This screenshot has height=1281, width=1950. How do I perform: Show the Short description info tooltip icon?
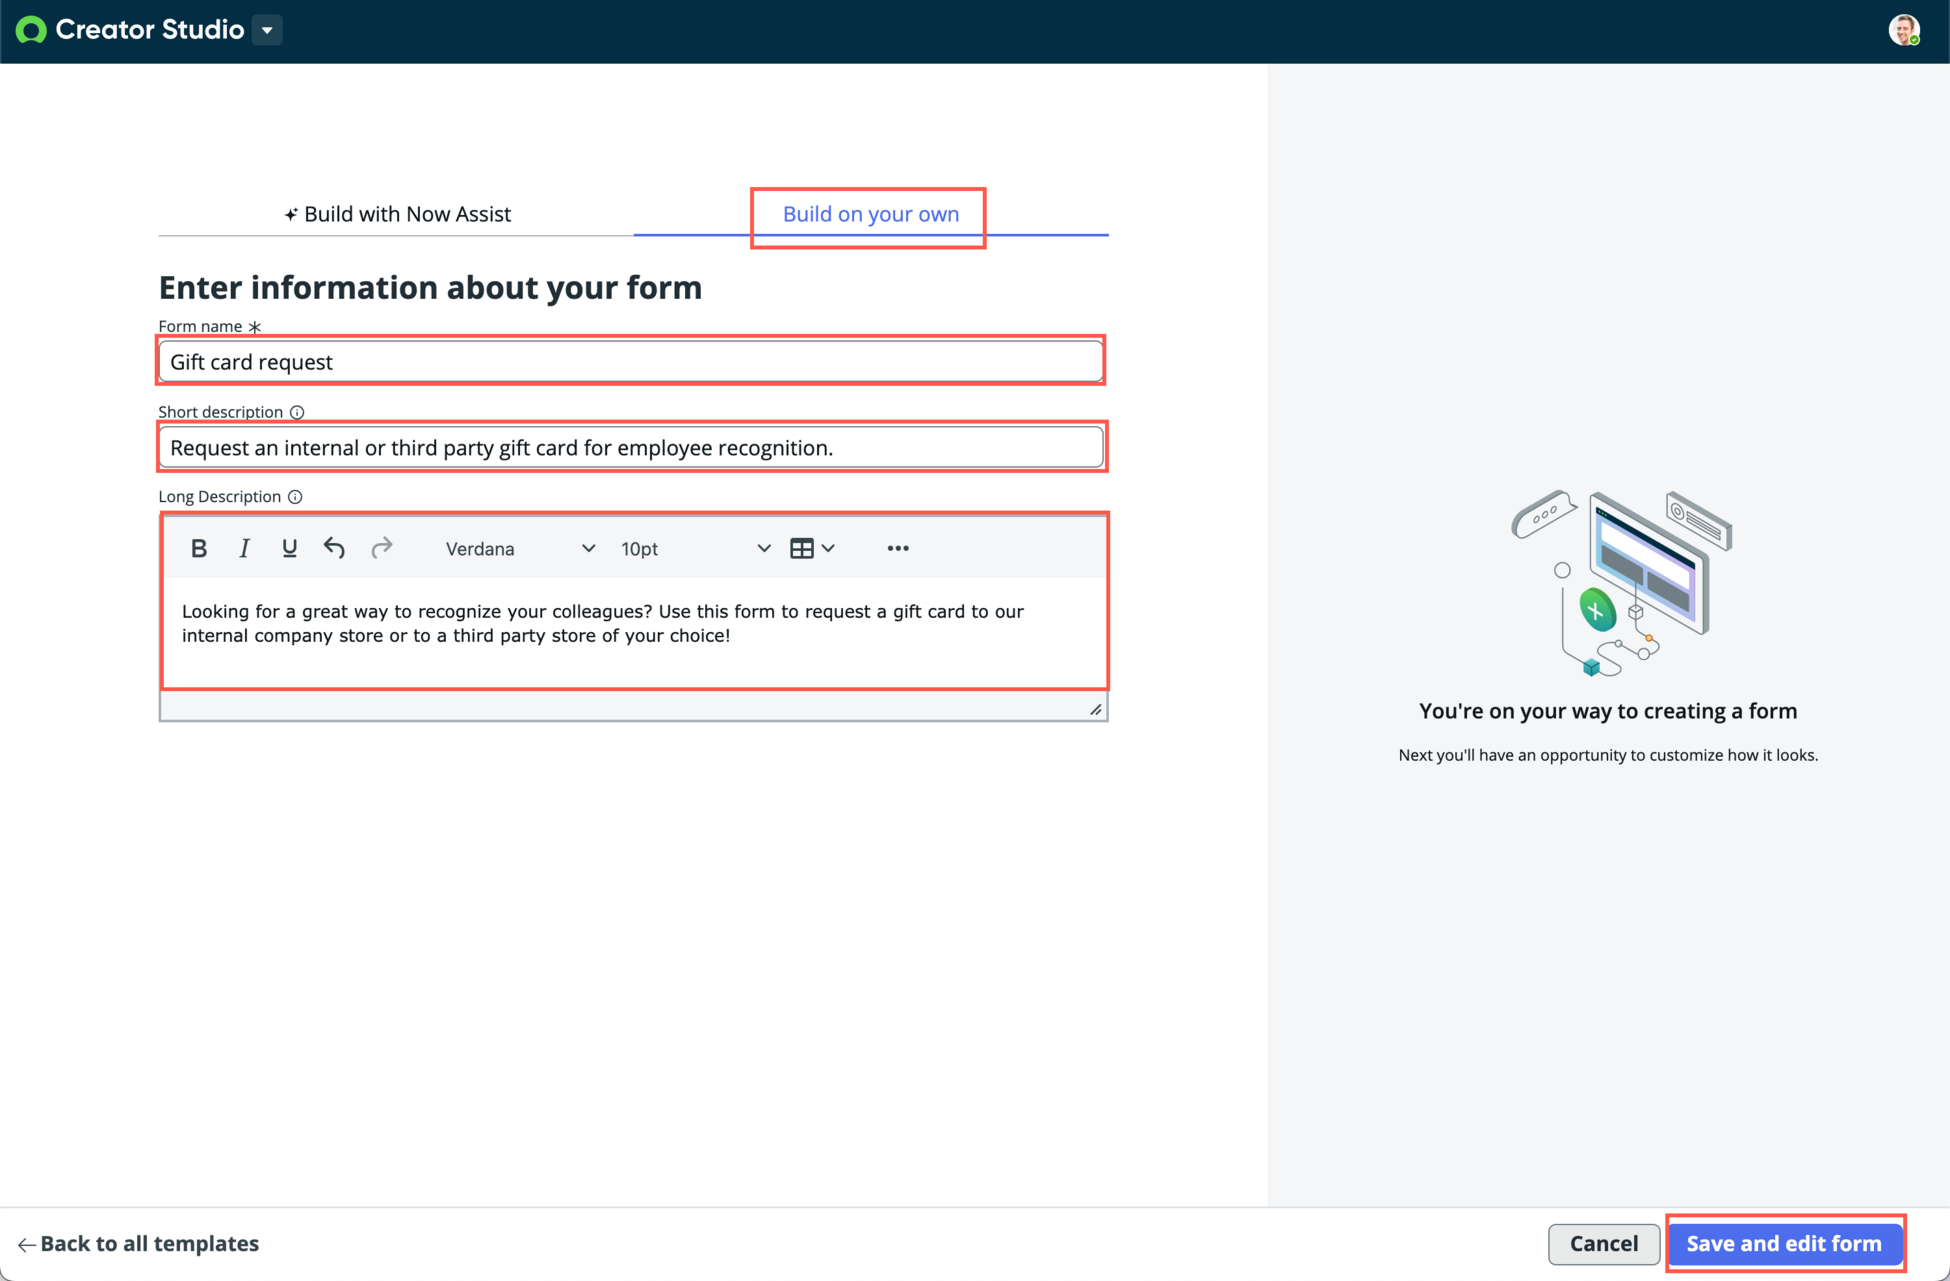[x=297, y=412]
